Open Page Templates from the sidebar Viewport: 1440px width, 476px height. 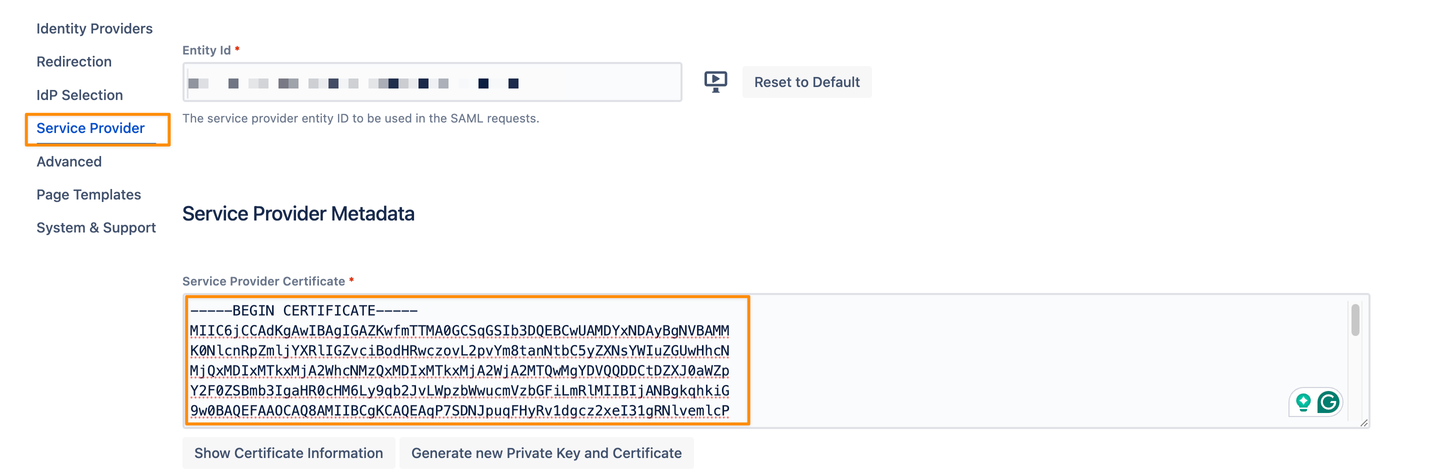[x=88, y=194]
